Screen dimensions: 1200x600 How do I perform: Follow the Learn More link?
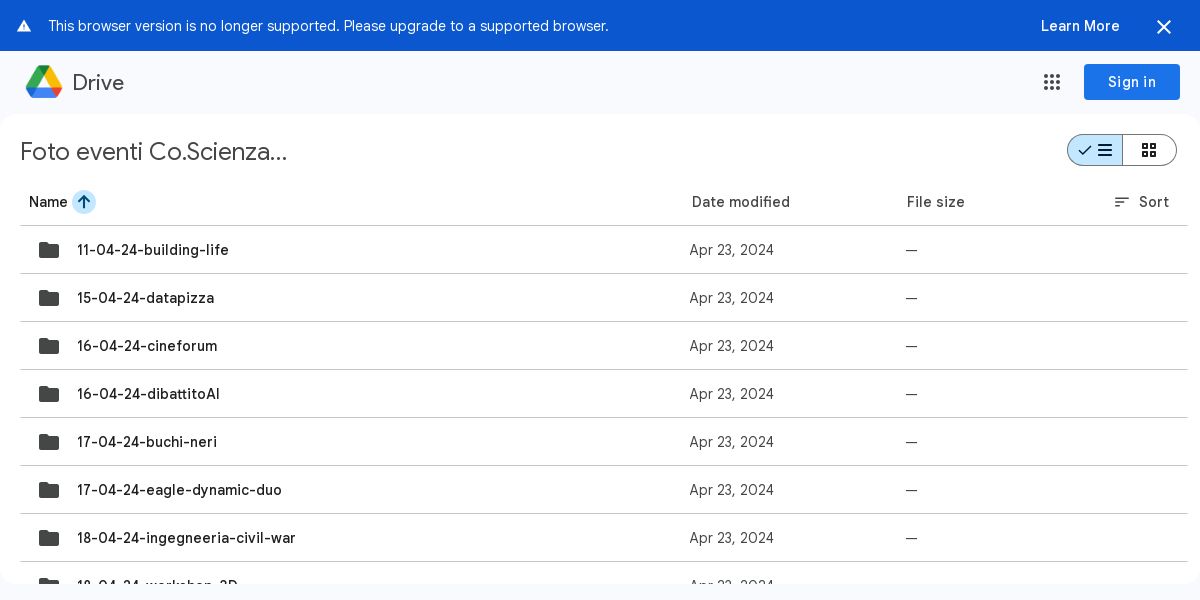(1079, 26)
